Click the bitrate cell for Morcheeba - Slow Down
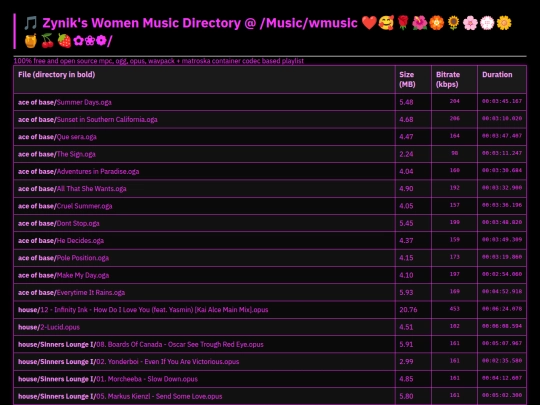540x405 pixels. pyautogui.click(x=455, y=378)
